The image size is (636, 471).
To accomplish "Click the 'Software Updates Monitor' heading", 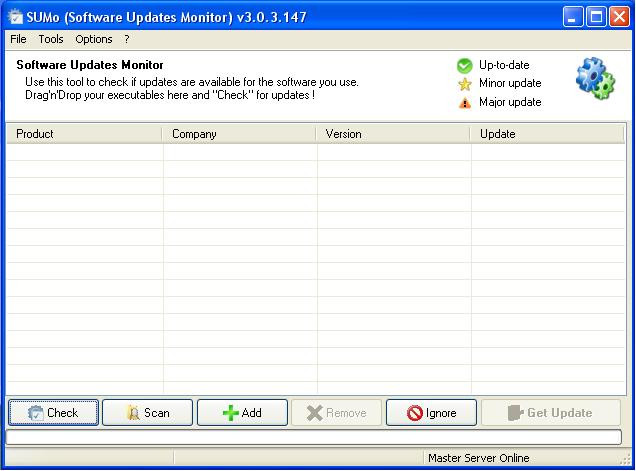I will pyautogui.click(x=90, y=65).
